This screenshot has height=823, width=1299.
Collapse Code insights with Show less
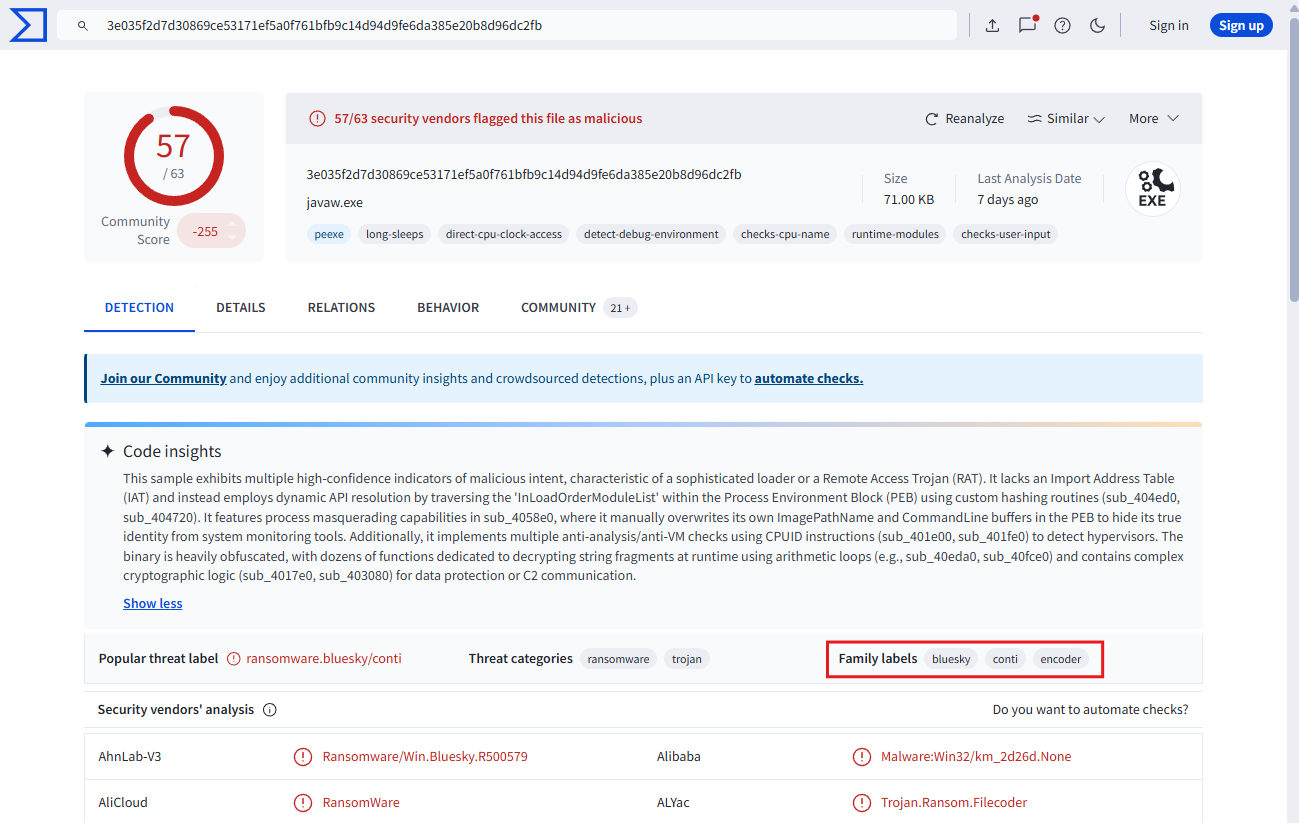coord(152,604)
